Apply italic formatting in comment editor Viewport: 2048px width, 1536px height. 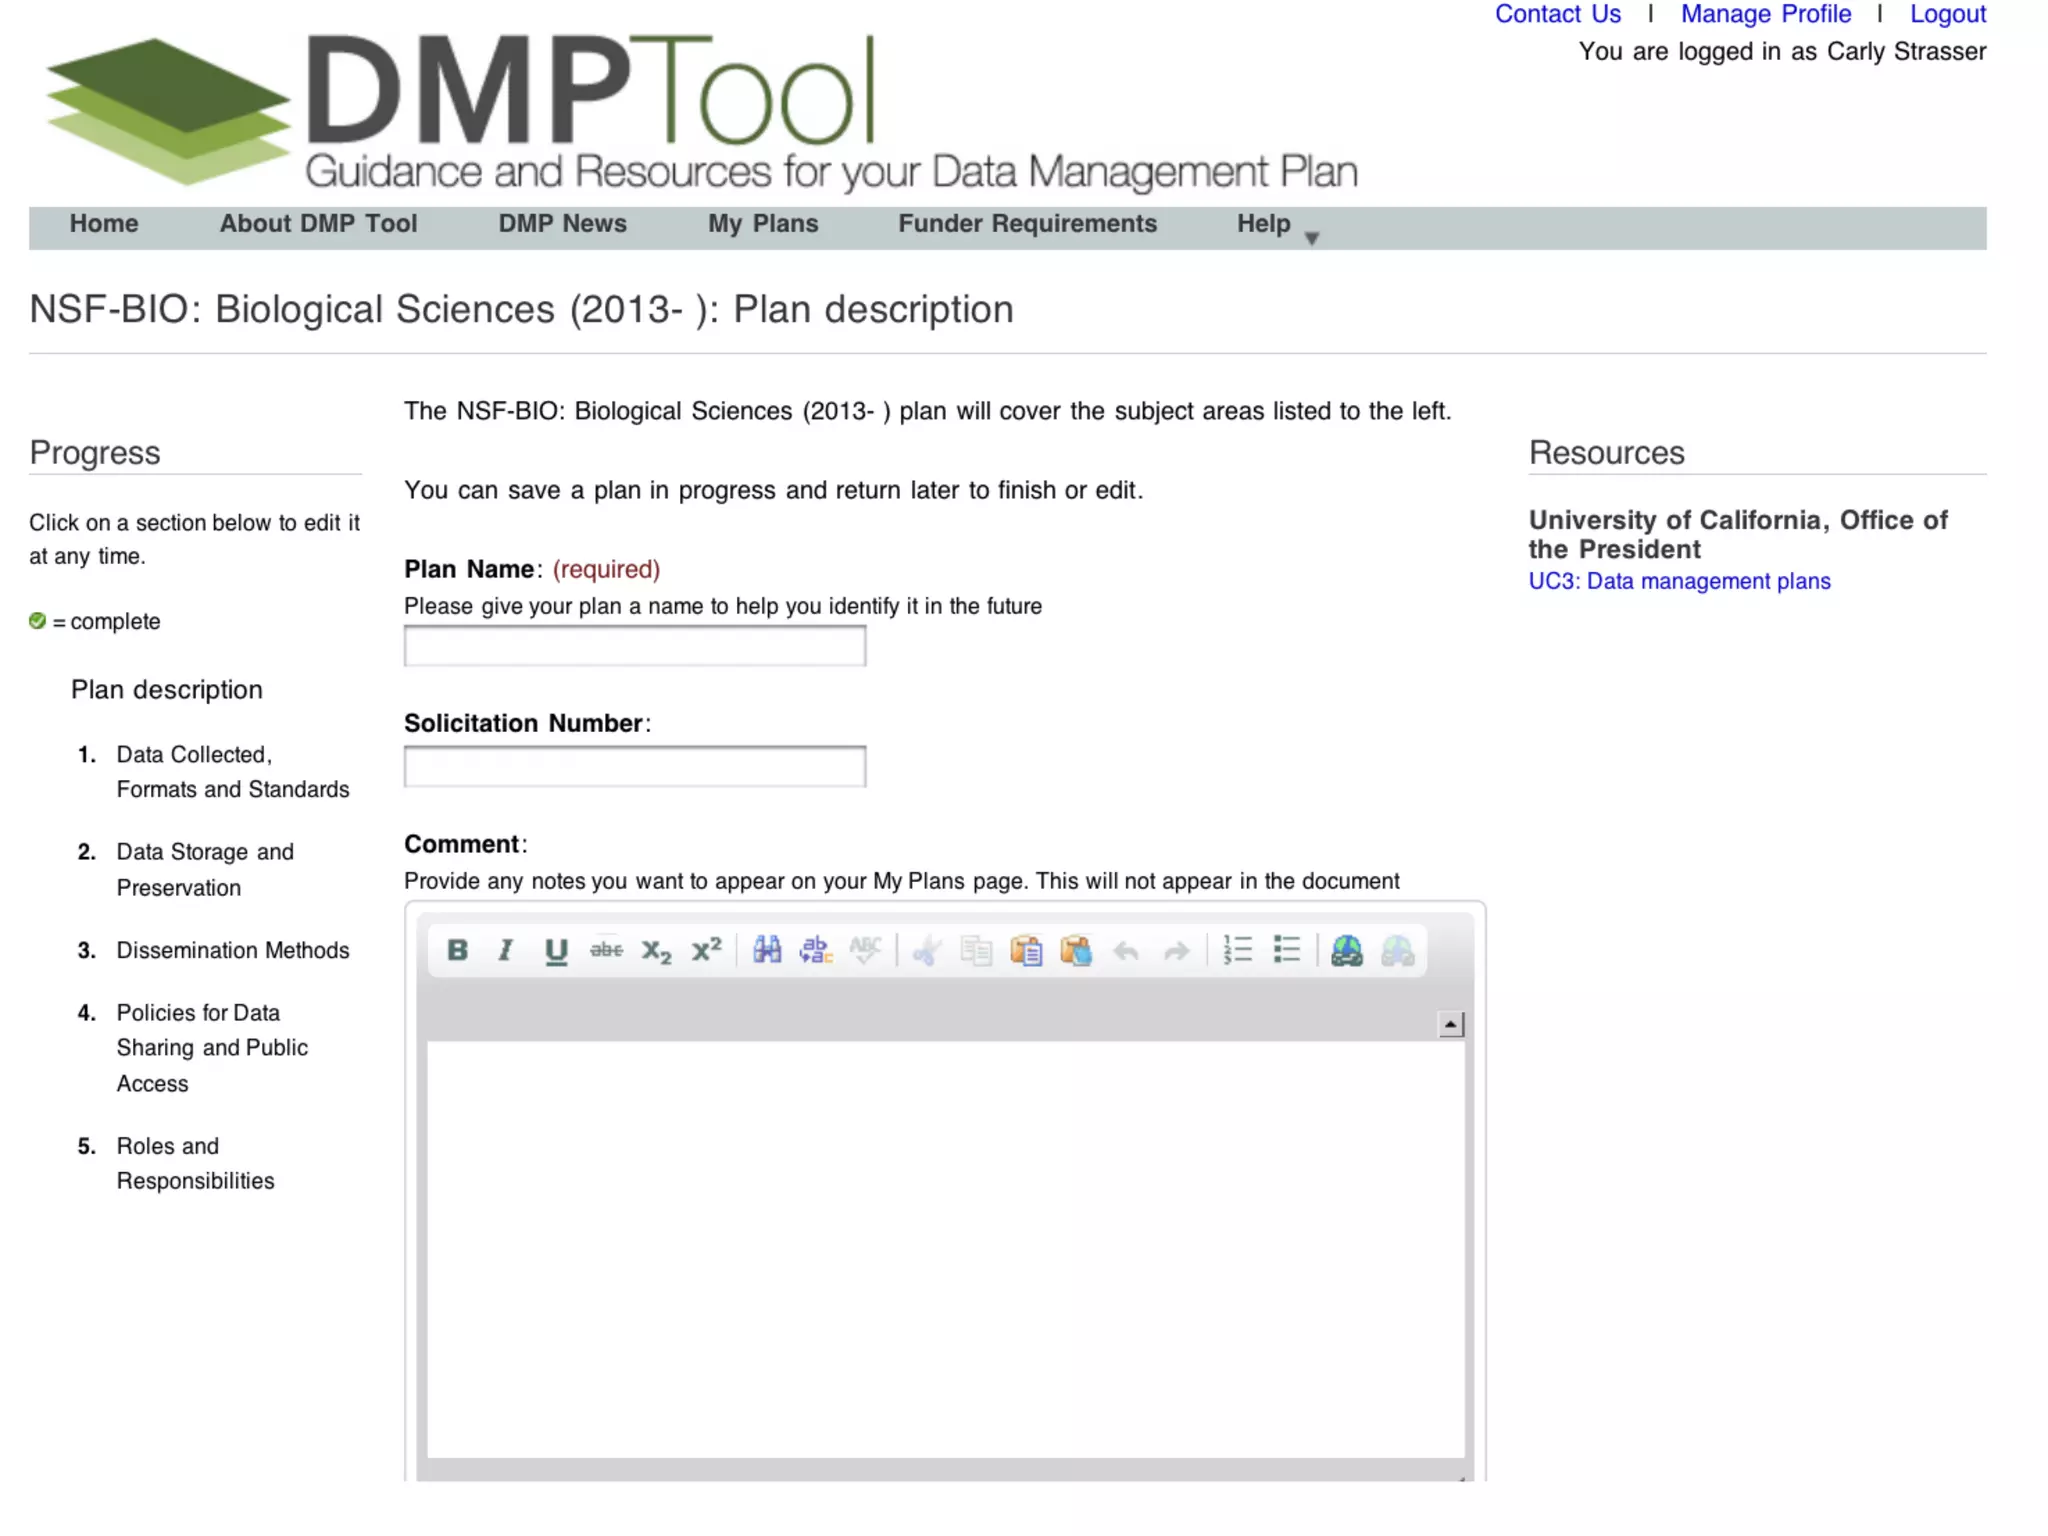coord(506,950)
